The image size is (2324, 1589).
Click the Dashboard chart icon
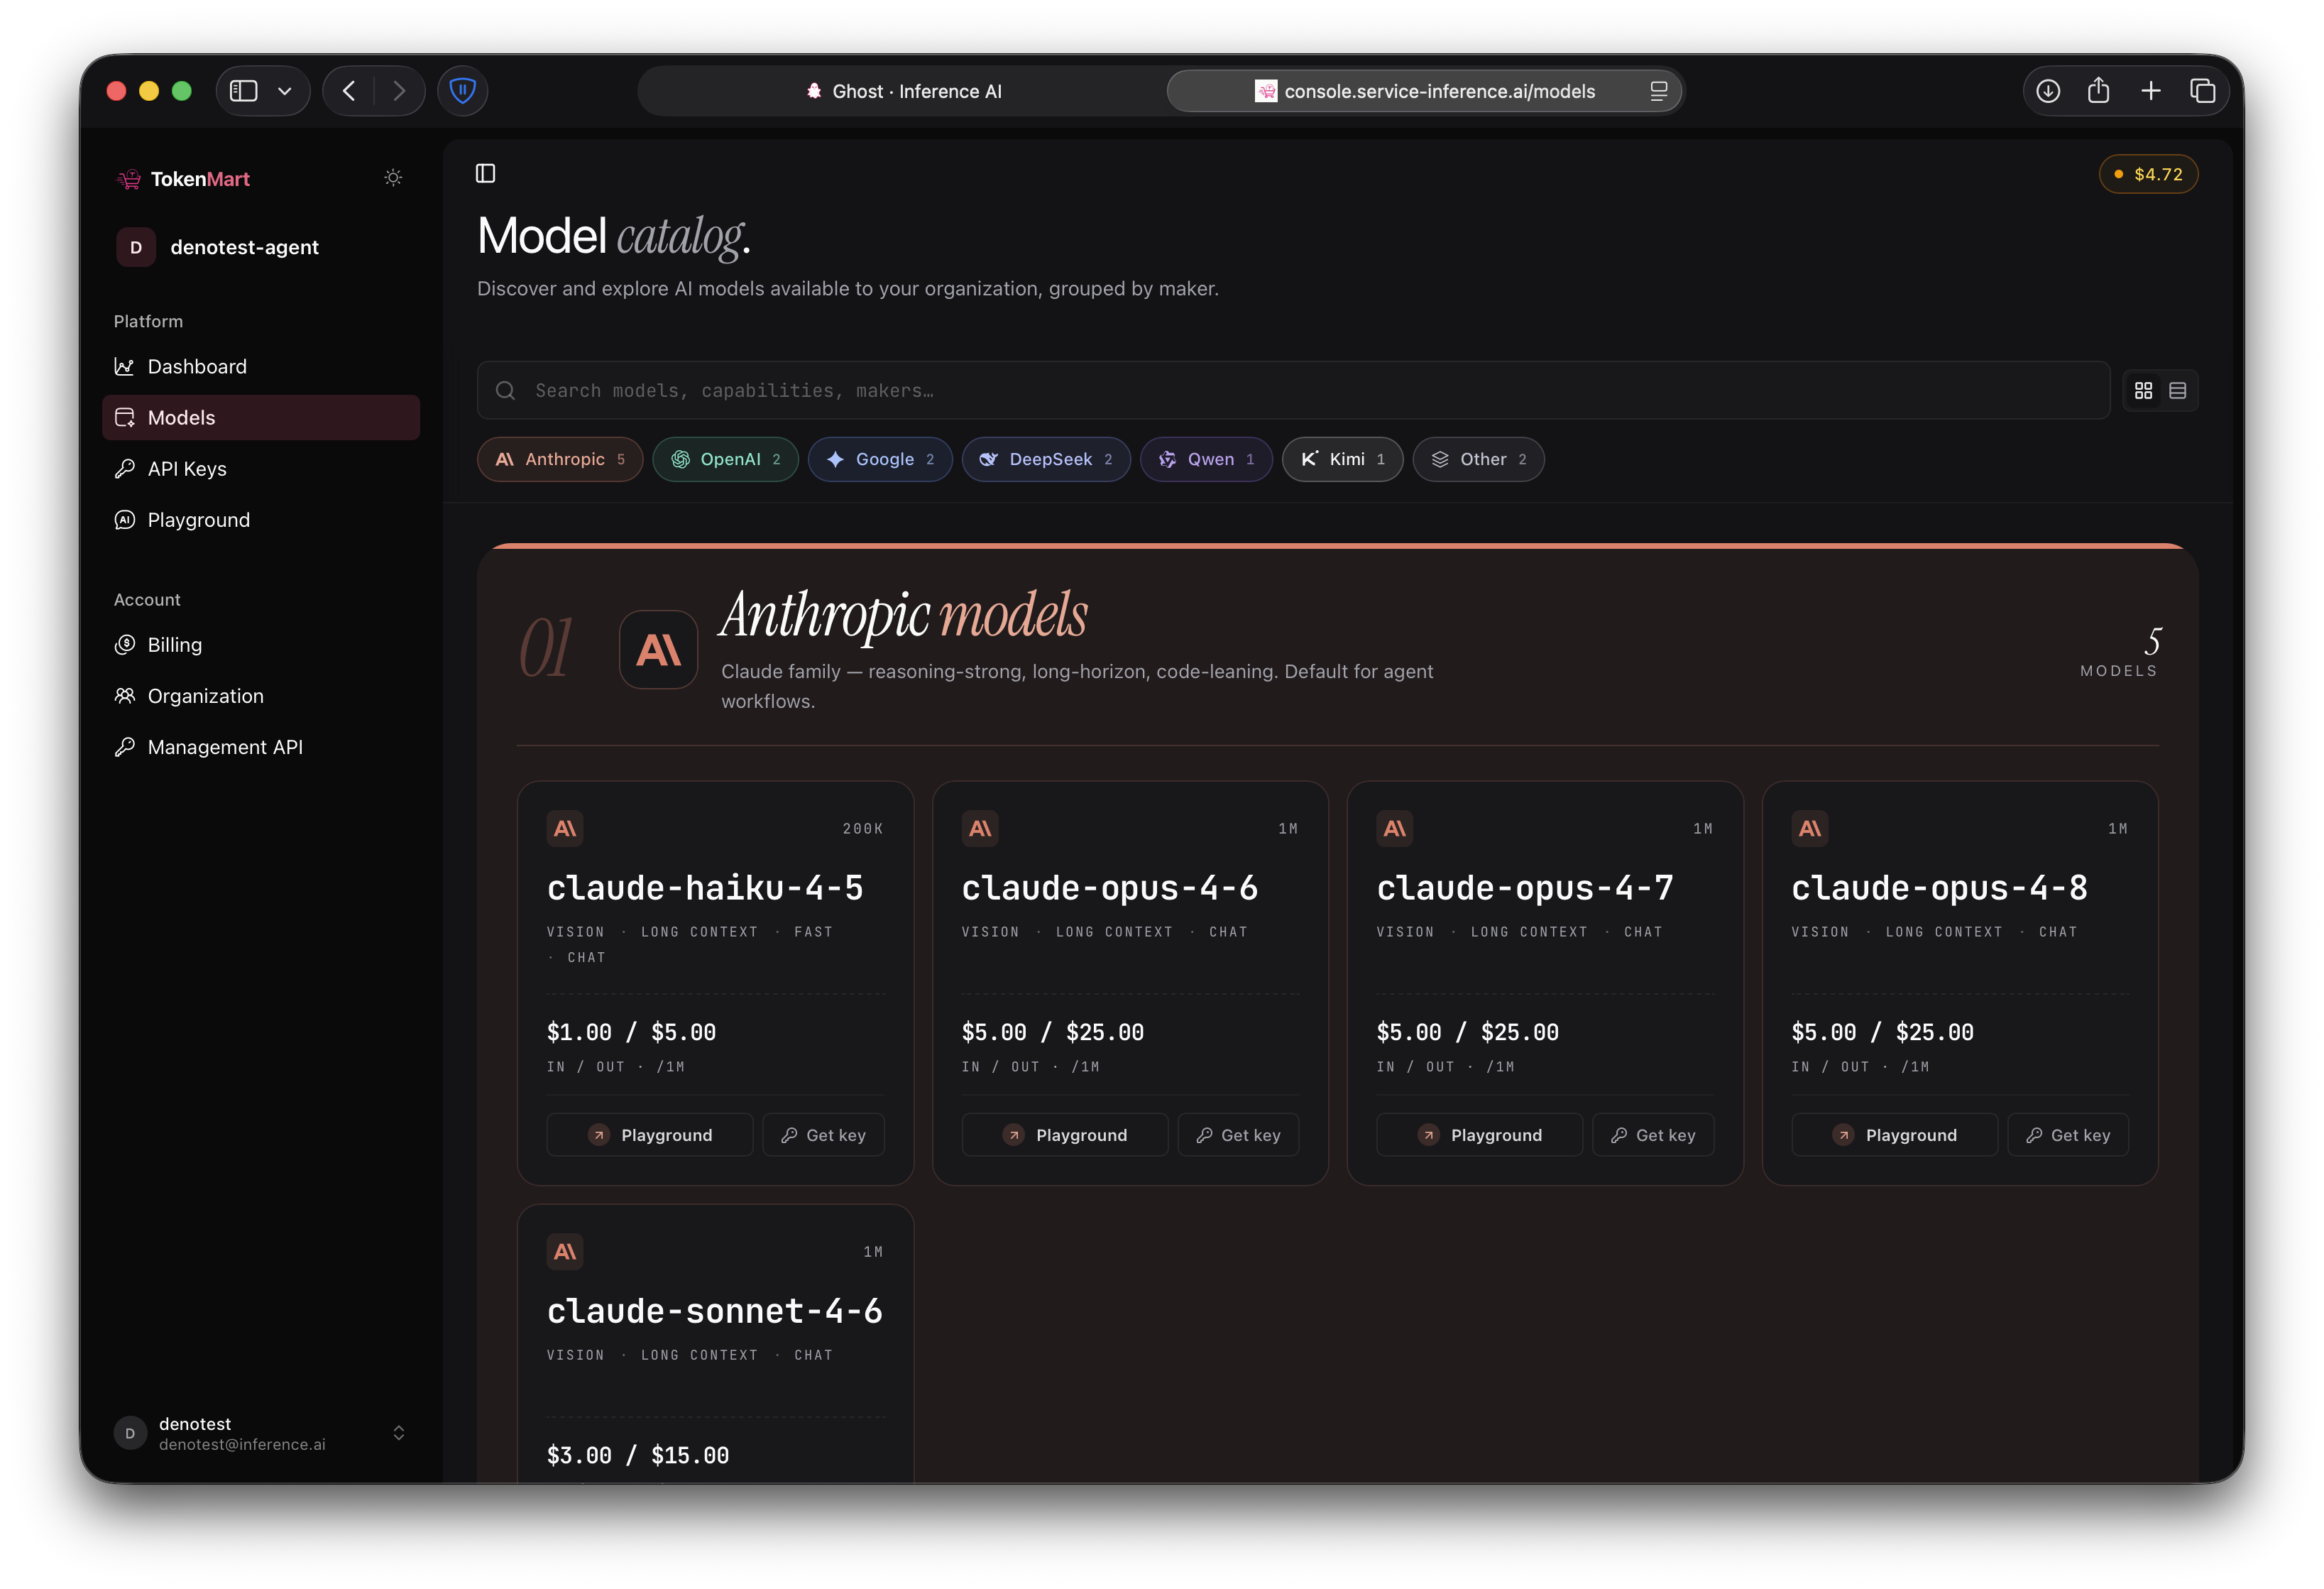pos(125,367)
